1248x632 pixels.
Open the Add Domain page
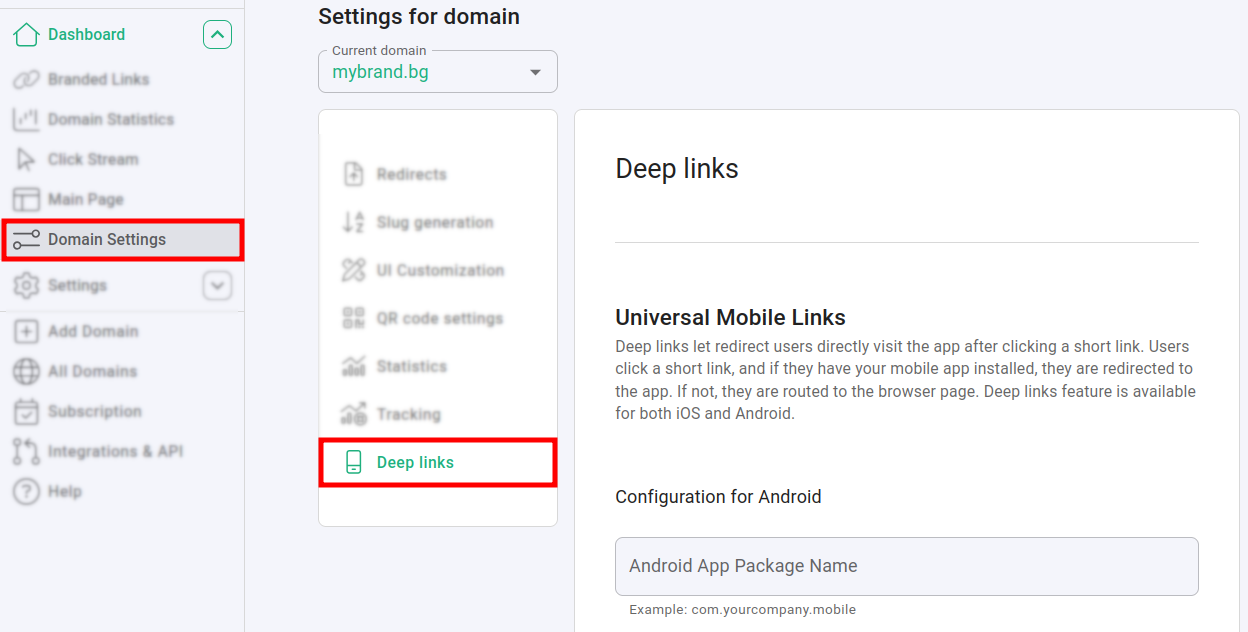click(x=93, y=332)
